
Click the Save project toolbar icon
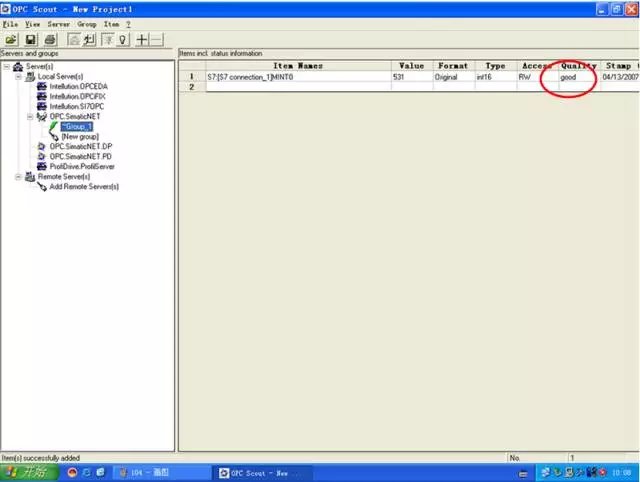pos(29,39)
